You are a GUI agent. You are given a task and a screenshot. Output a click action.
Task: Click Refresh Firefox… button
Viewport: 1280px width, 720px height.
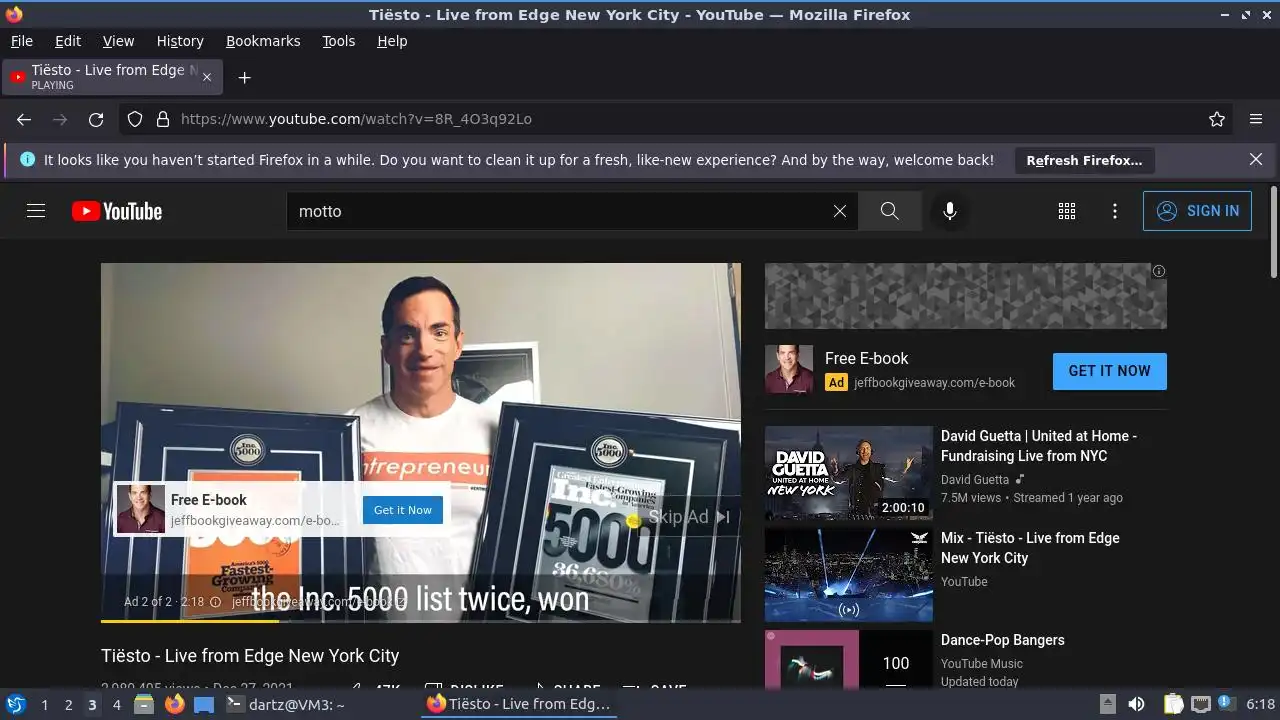point(1084,160)
